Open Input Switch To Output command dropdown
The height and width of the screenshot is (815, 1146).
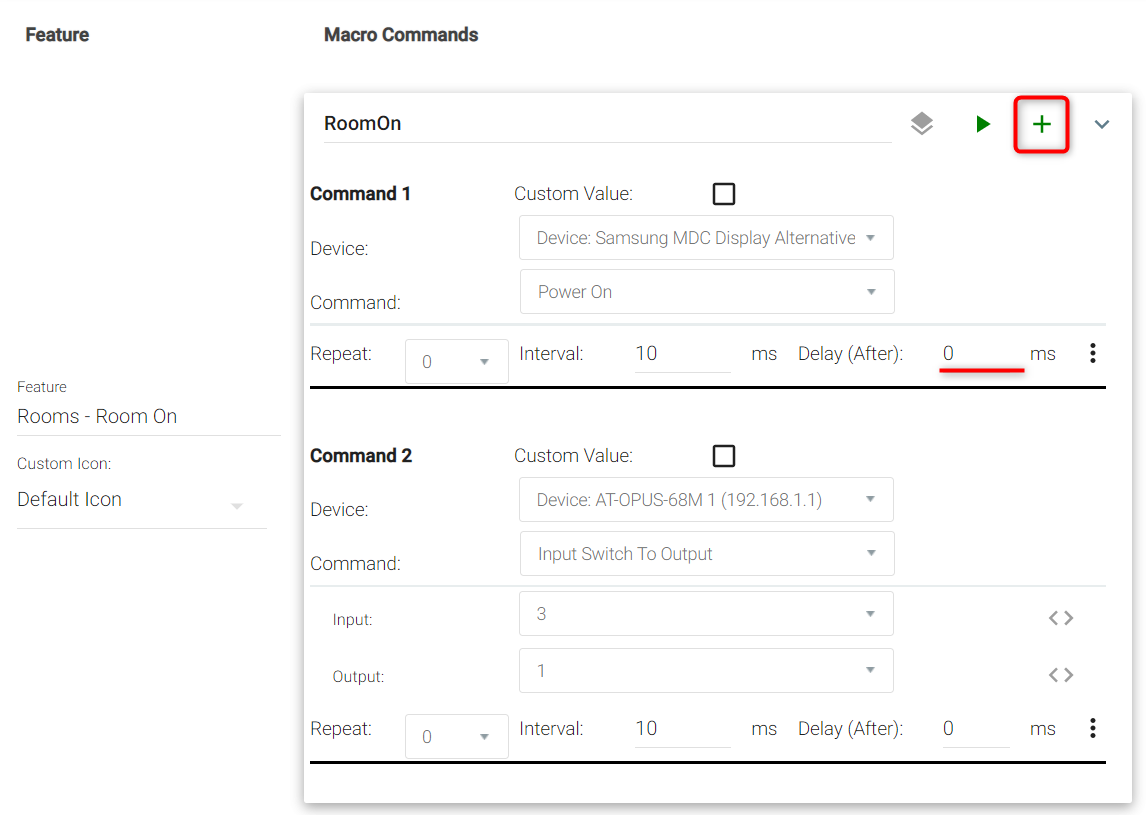pos(707,553)
